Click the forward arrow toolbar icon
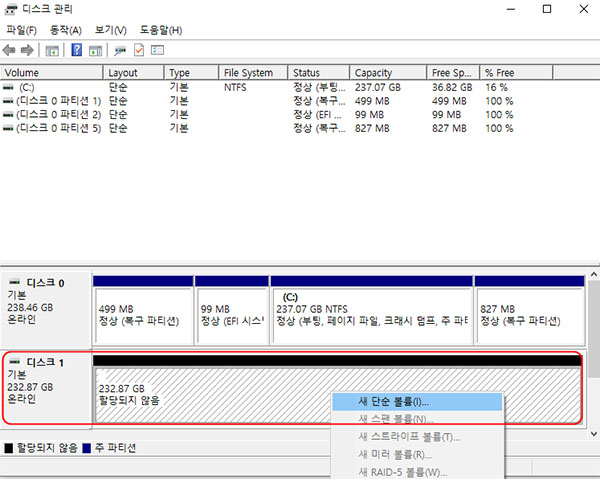 (27, 50)
